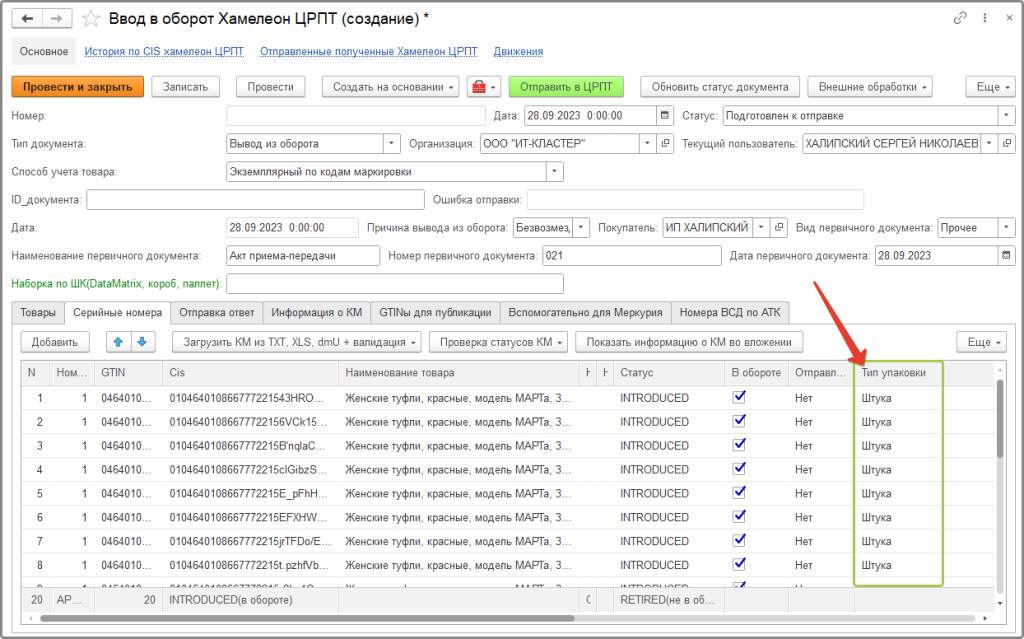Open the Покупатель record icon
Image resolution: width=1024 pixels, height=639 pixels.
click(x=778, y=227)
